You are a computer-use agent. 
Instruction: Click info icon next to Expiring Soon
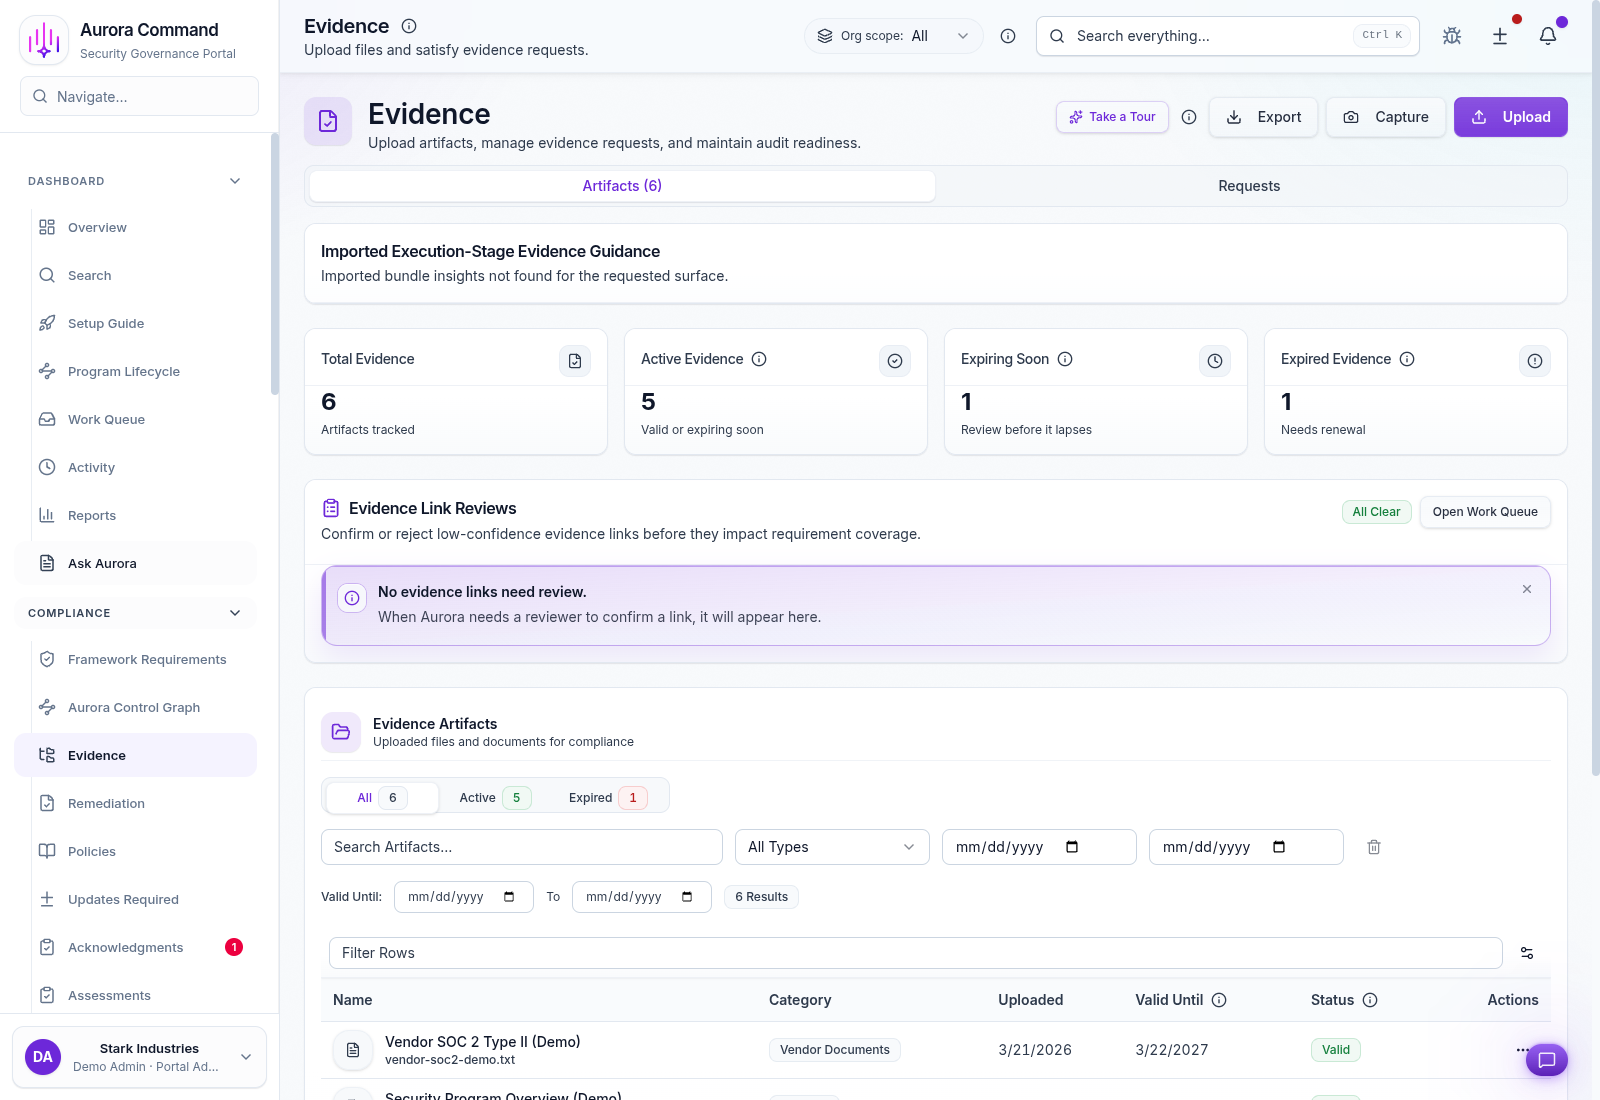pos(1065,359)
